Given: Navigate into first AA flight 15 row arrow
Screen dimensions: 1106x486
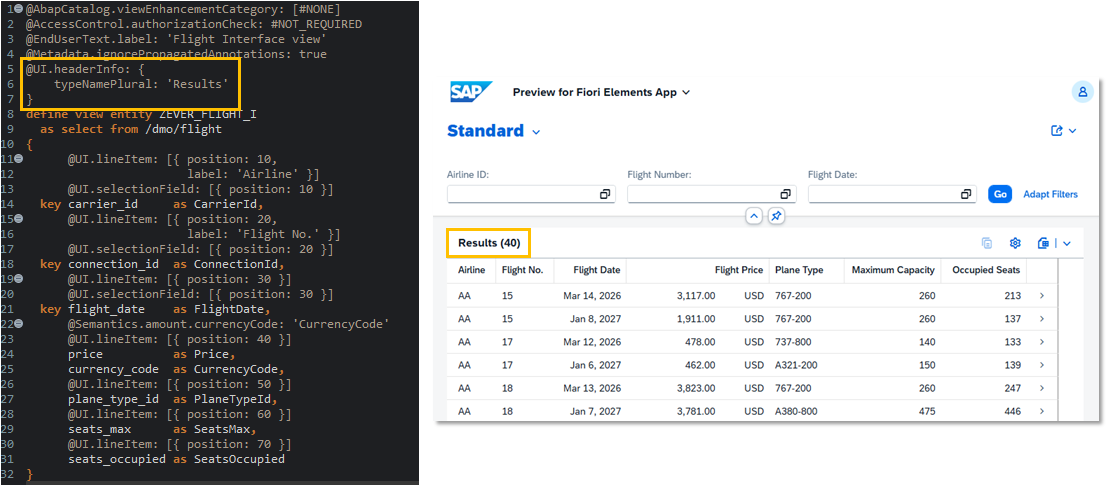Looking at the screenshot, I should pos(1042,296).
